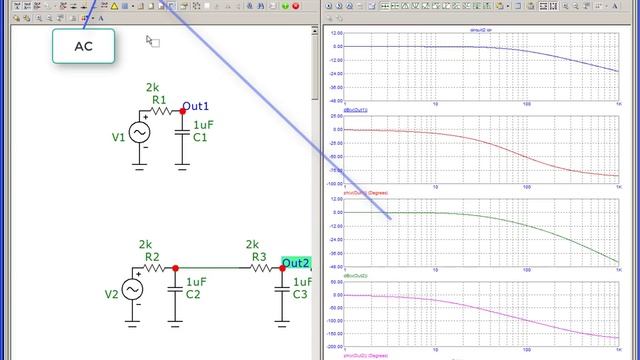Click the letter A text icon in schematic toolbar
Viewport: 640px width, 360px height.
pos(100,18)
